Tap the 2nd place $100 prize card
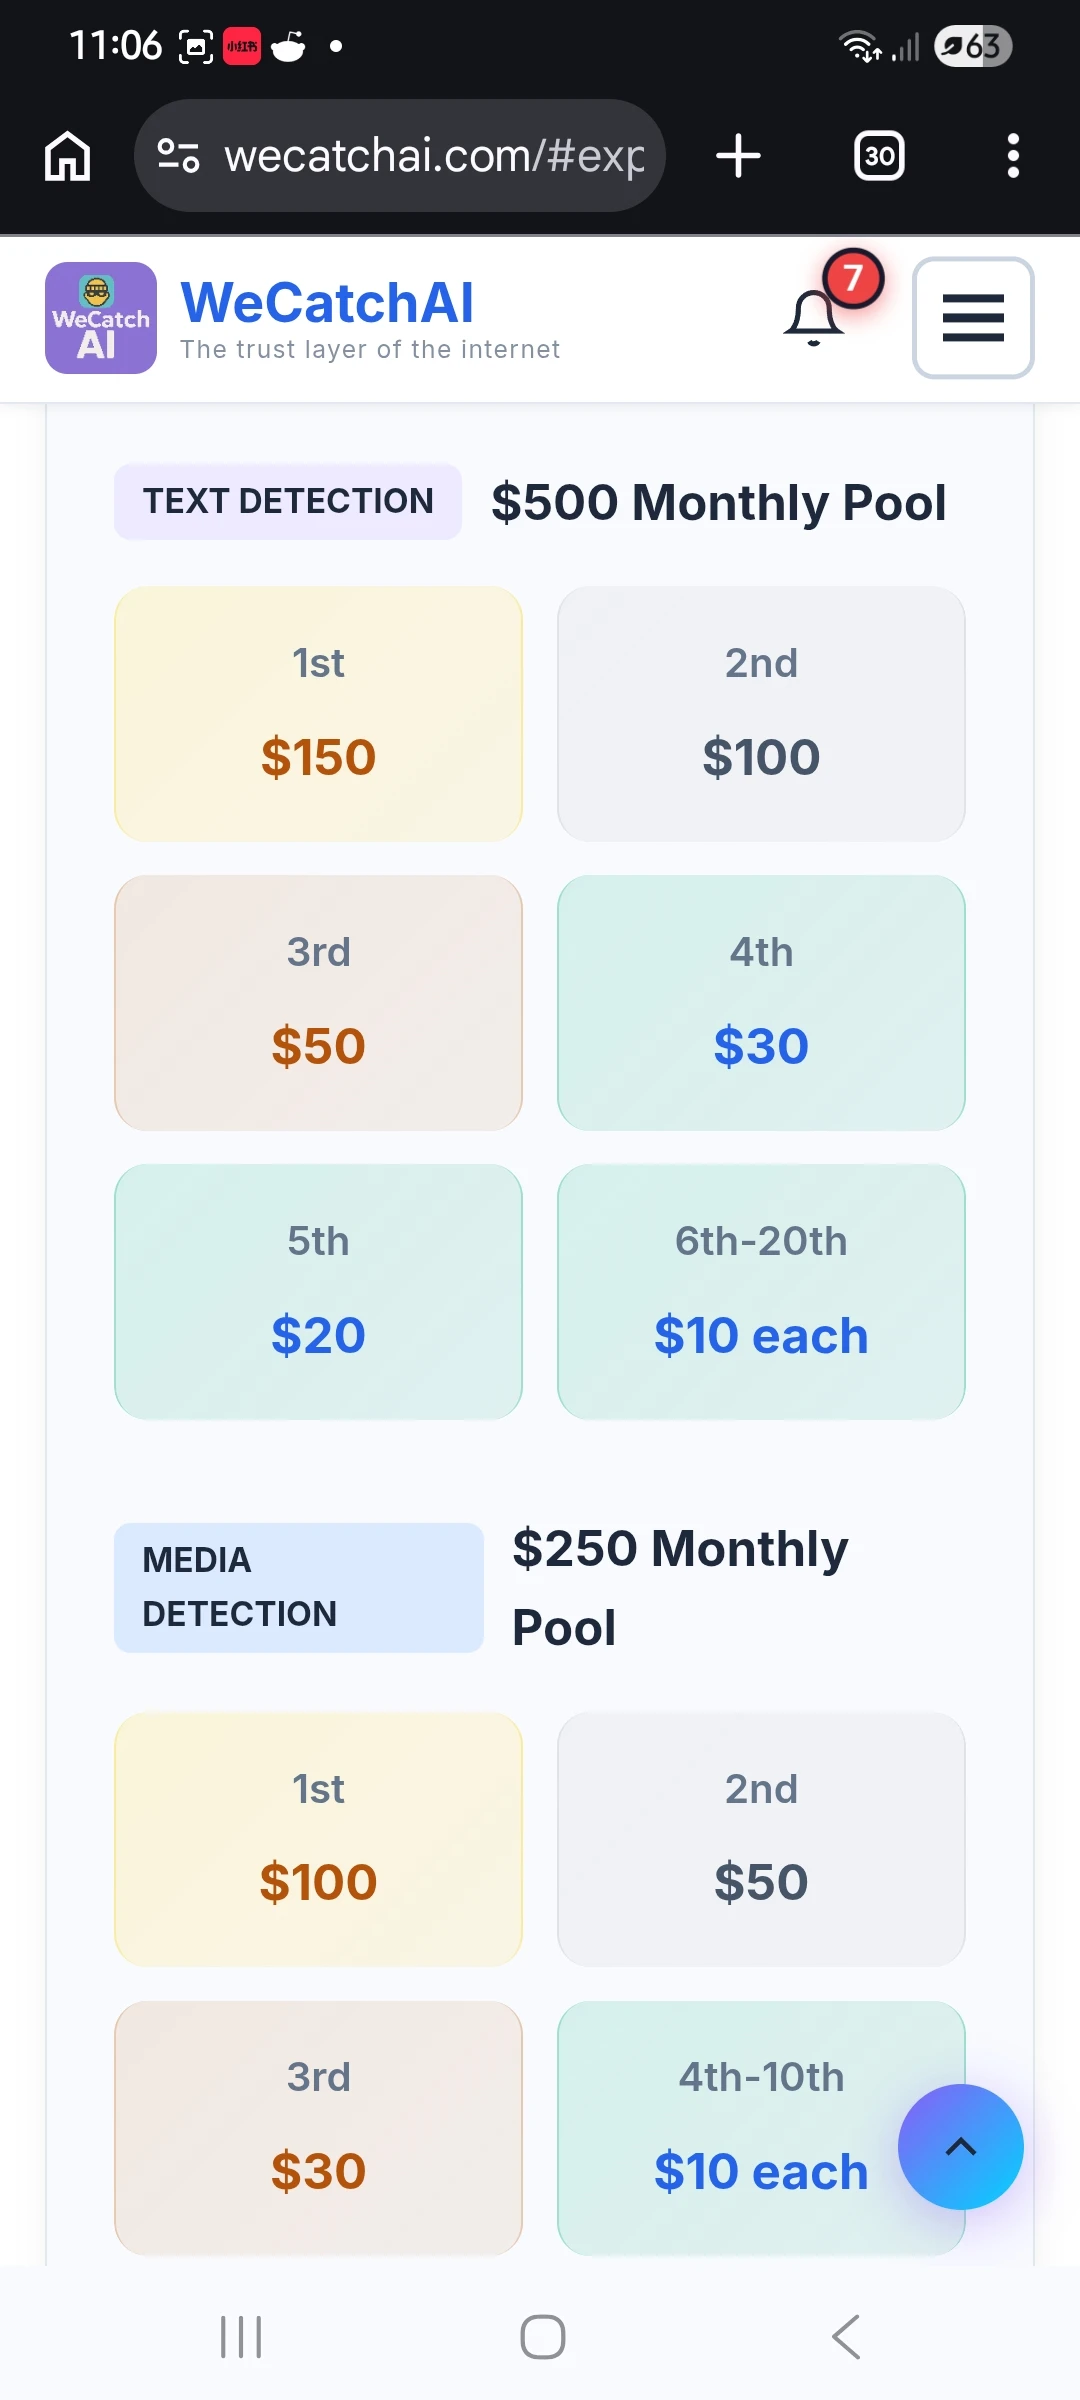 [x=761, y=714]
